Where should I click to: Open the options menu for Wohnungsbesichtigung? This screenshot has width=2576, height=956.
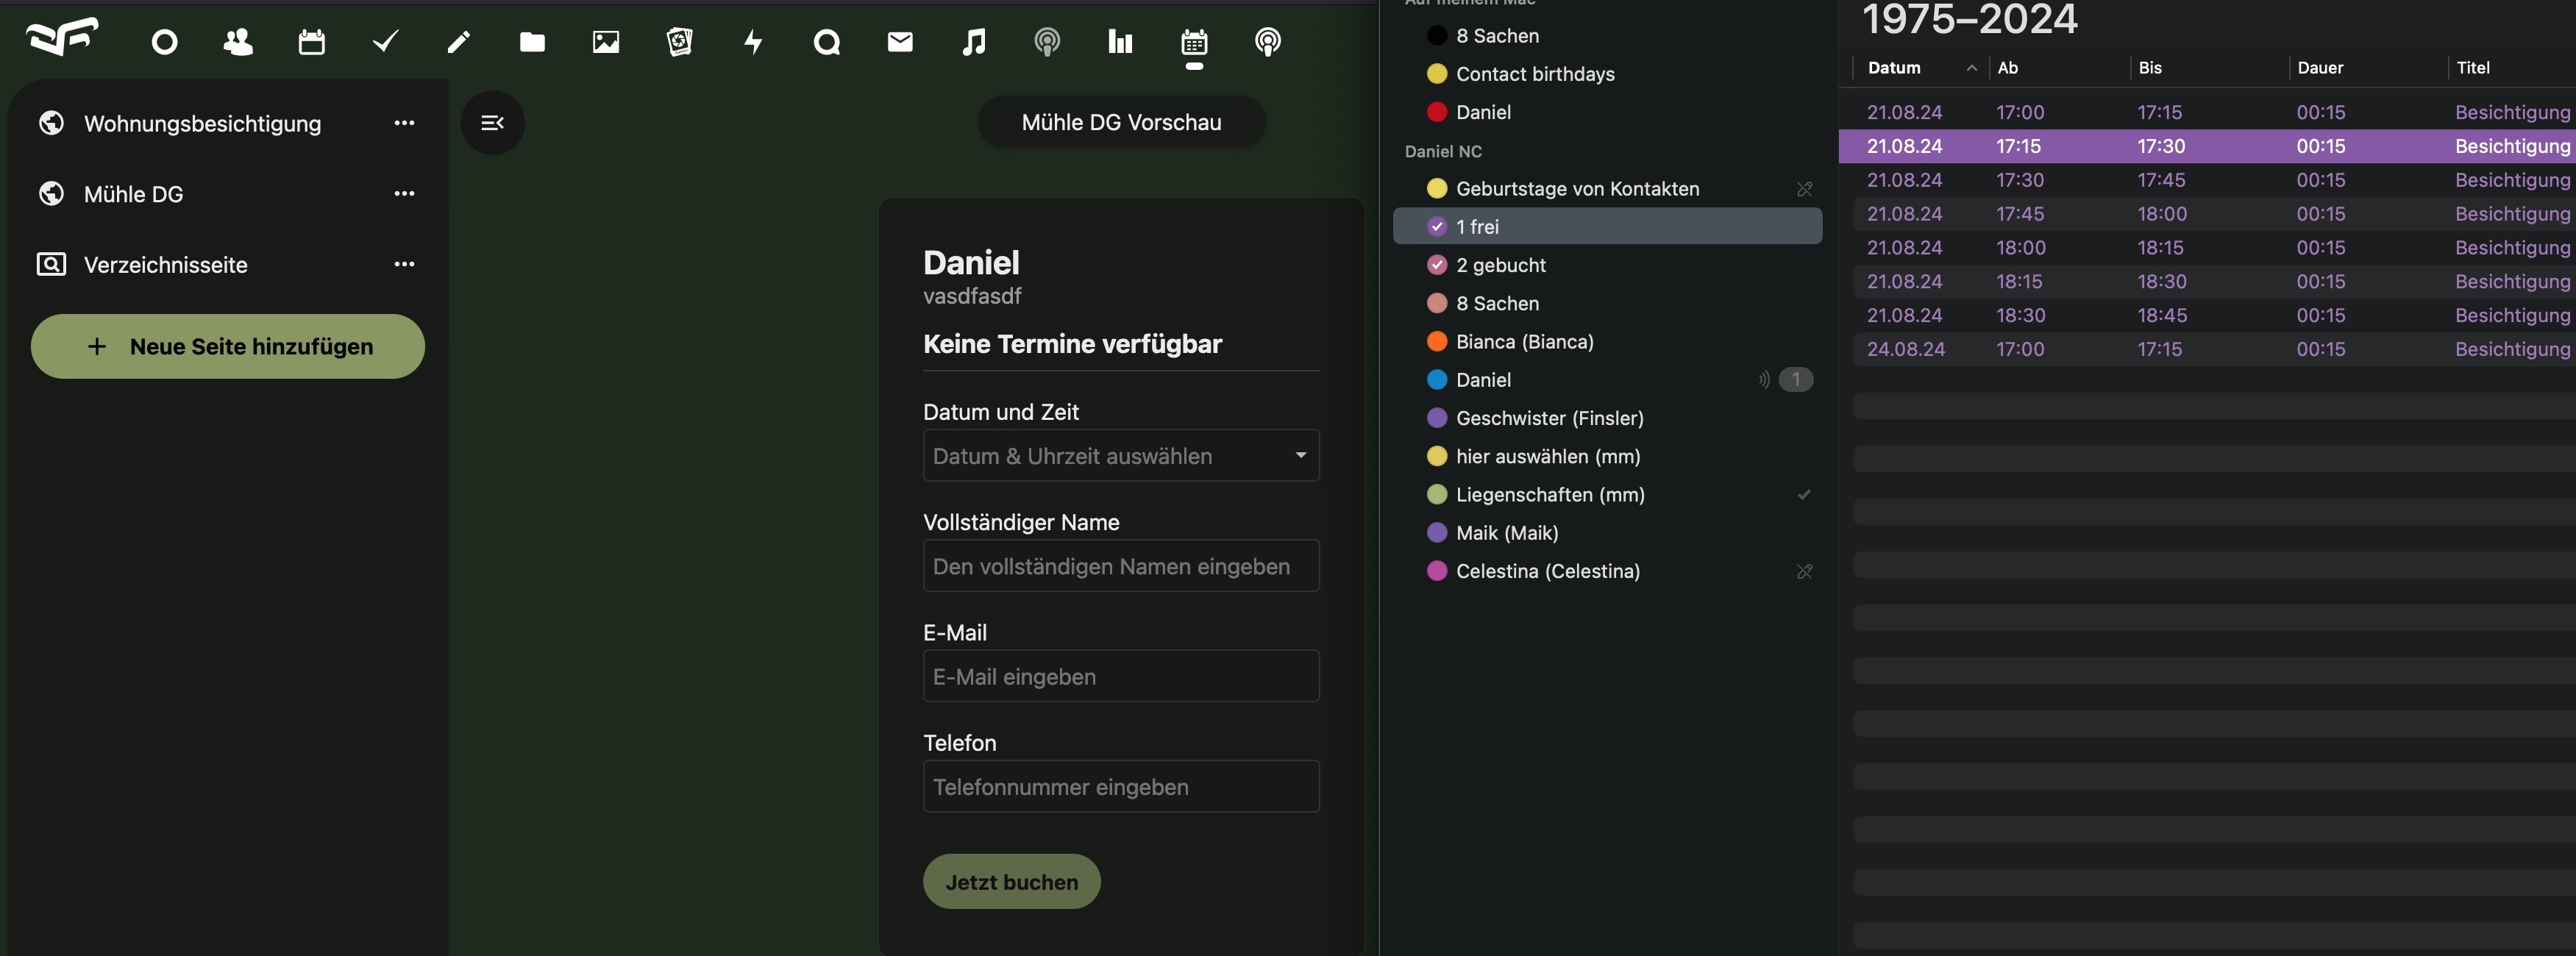pos(404,123)
